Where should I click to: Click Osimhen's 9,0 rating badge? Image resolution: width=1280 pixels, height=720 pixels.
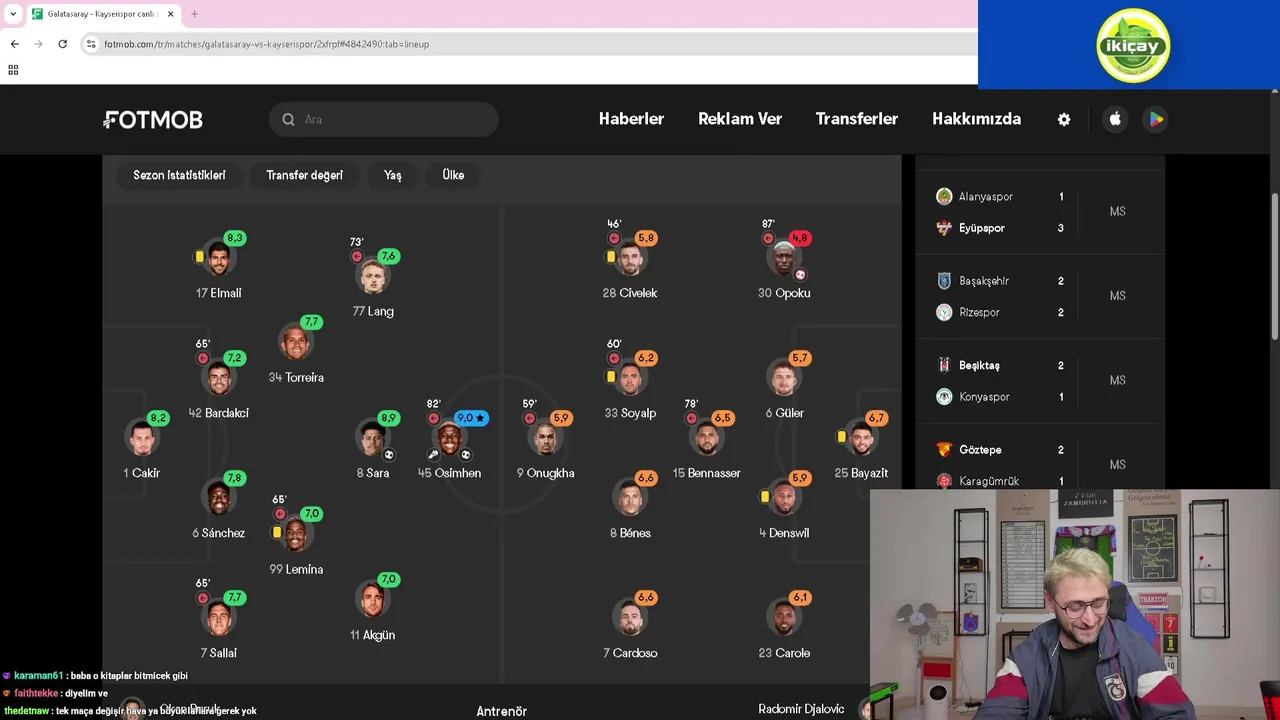[471, 418]
